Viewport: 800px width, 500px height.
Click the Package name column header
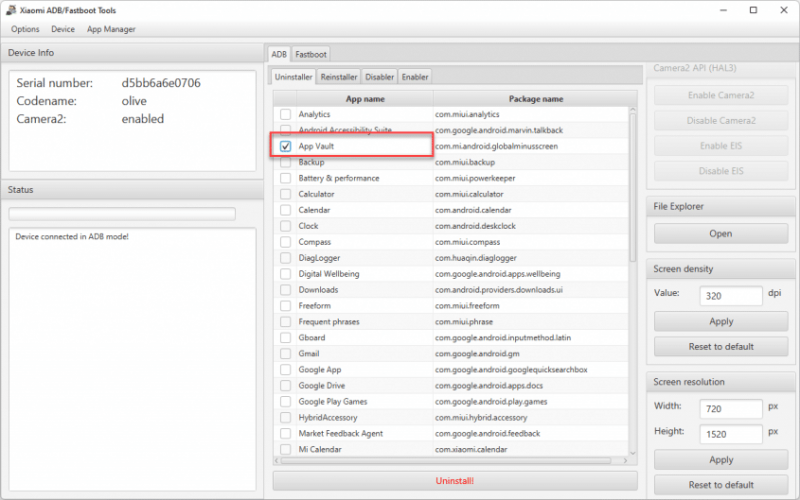[535, 99]
